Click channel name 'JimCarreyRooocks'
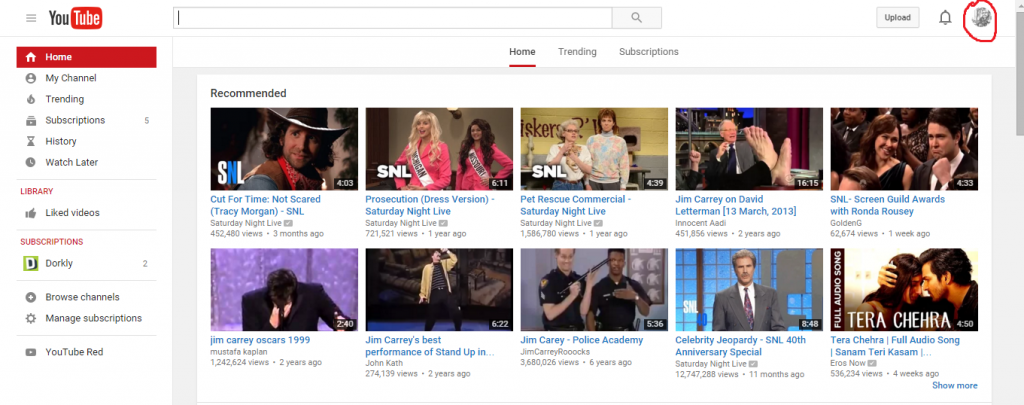This screenshot has height=405, width=1024. [x=555, y=351]
